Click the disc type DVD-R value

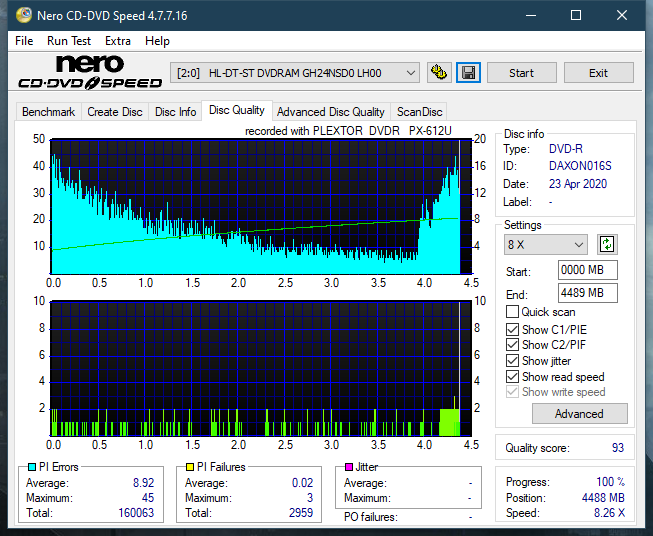coord(566,149)
